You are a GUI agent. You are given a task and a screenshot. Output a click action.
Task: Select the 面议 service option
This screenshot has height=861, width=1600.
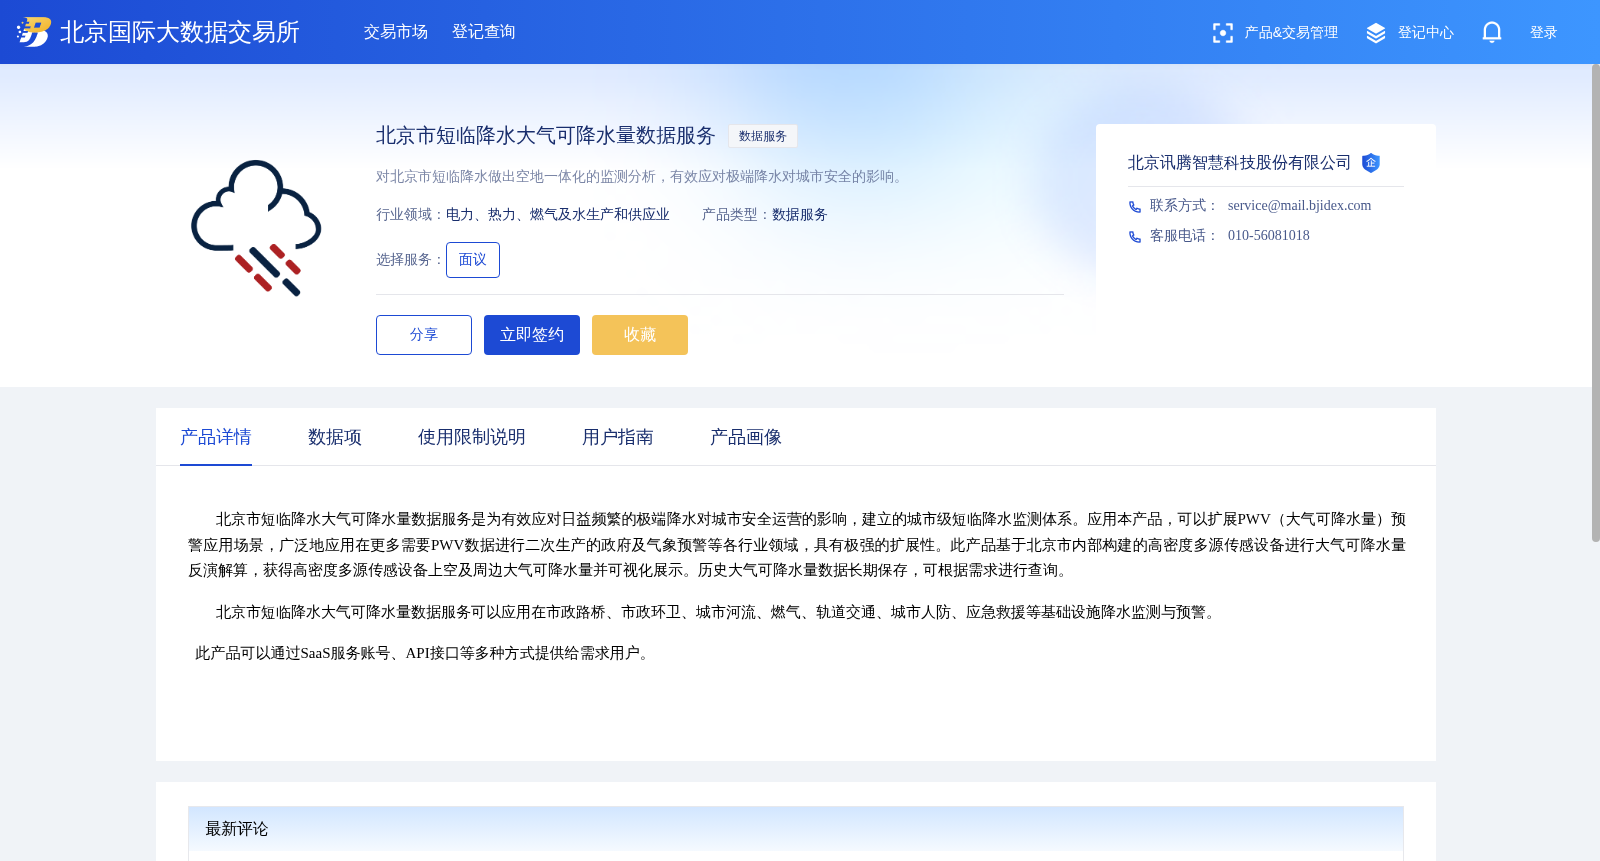473,260
